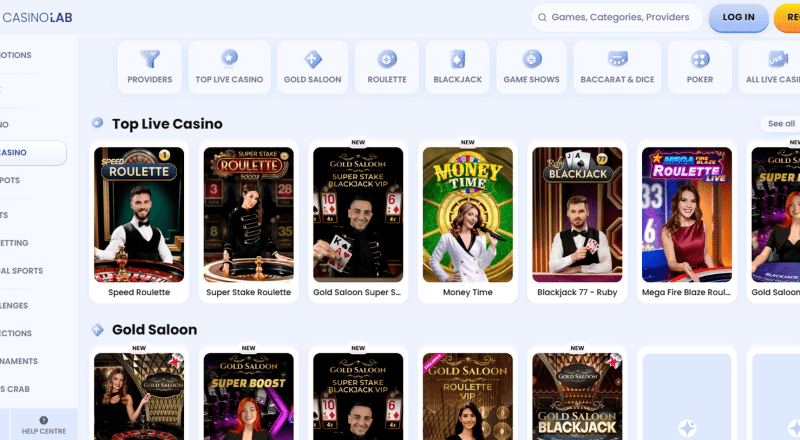Focus the Games, Categories, Providers search field
The image size is (800, 440).
[x=617, y=17]
